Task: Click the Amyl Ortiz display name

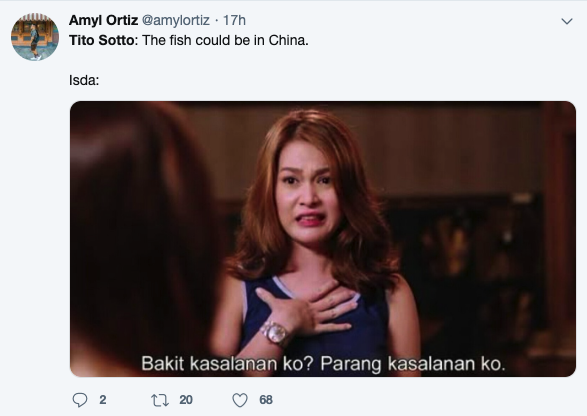Action: [x=103, y=20]
